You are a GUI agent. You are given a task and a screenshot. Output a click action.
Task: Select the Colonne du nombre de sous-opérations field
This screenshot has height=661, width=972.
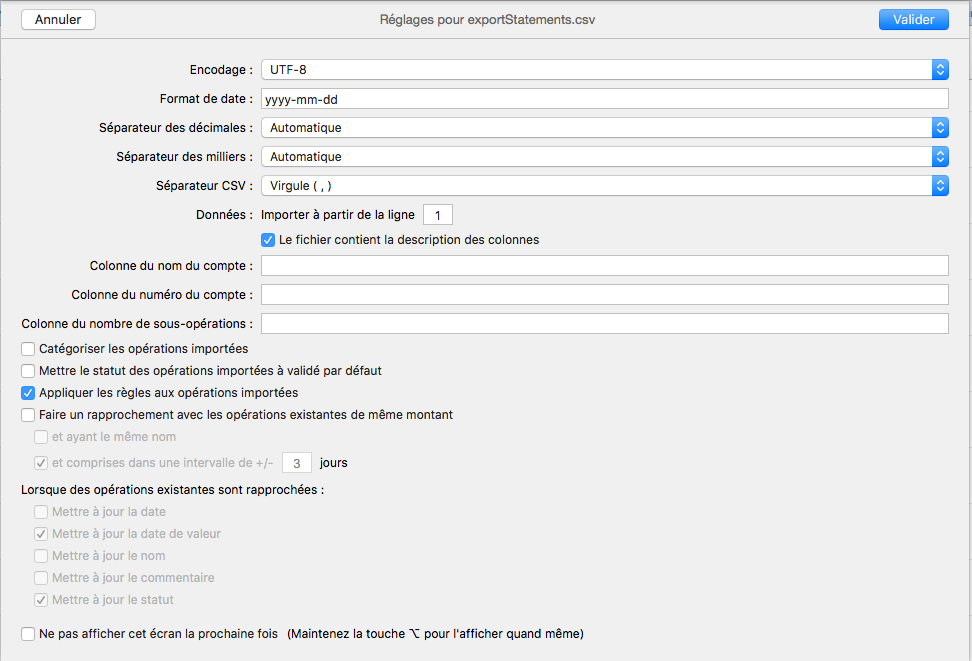pos(604,323)
